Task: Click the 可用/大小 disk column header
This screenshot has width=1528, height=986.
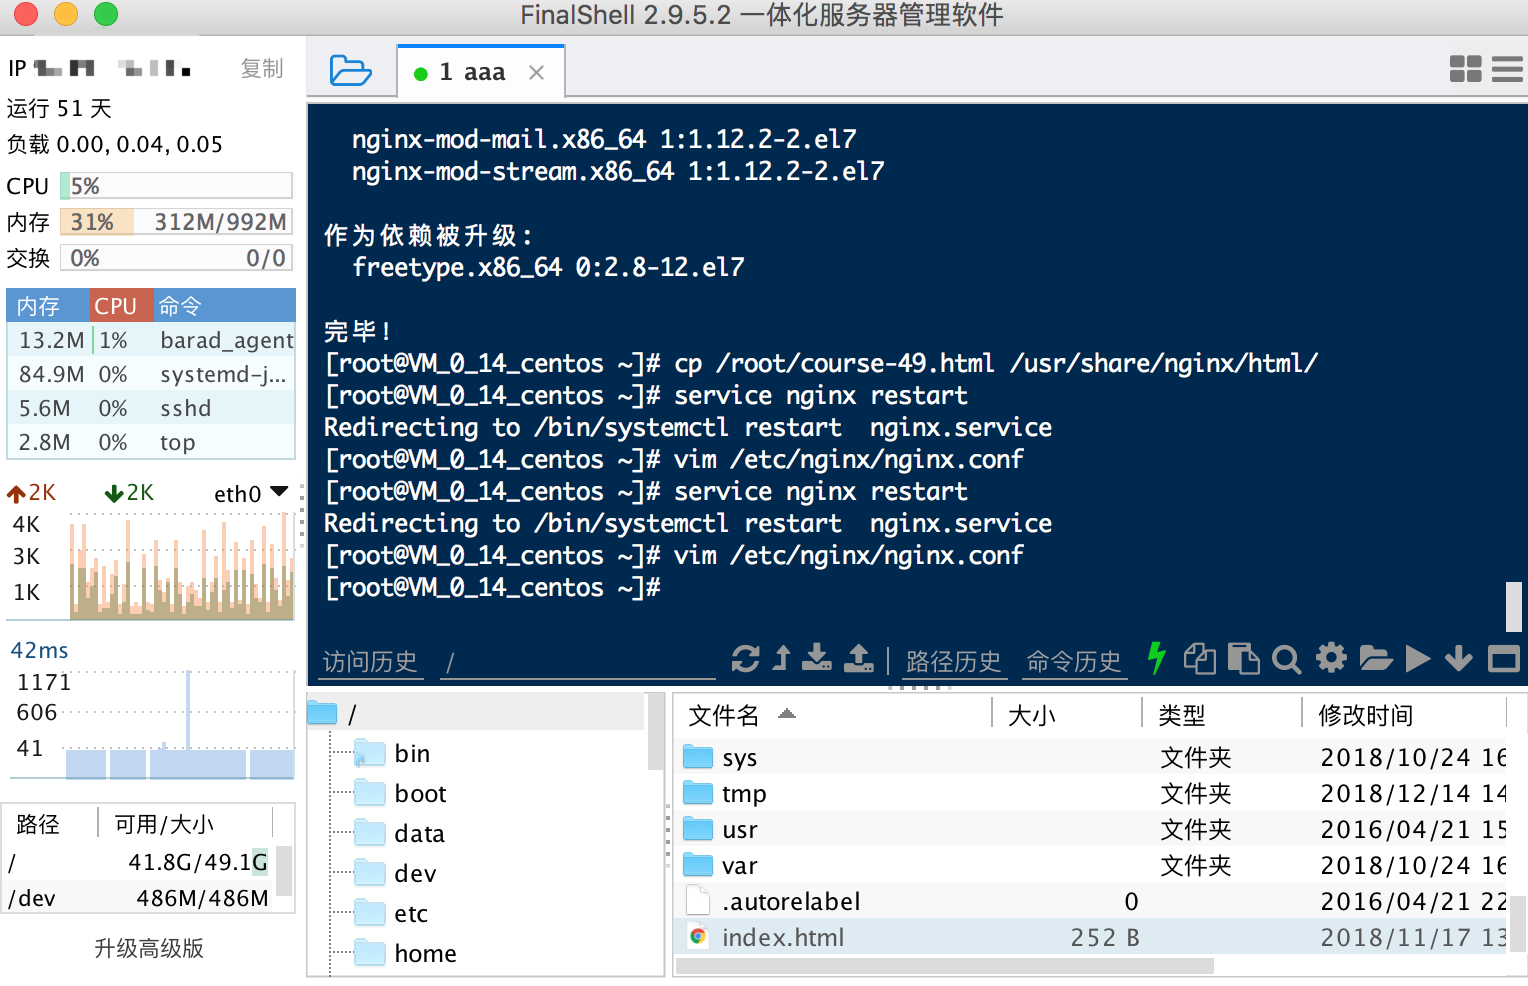Action: (185, 824)
